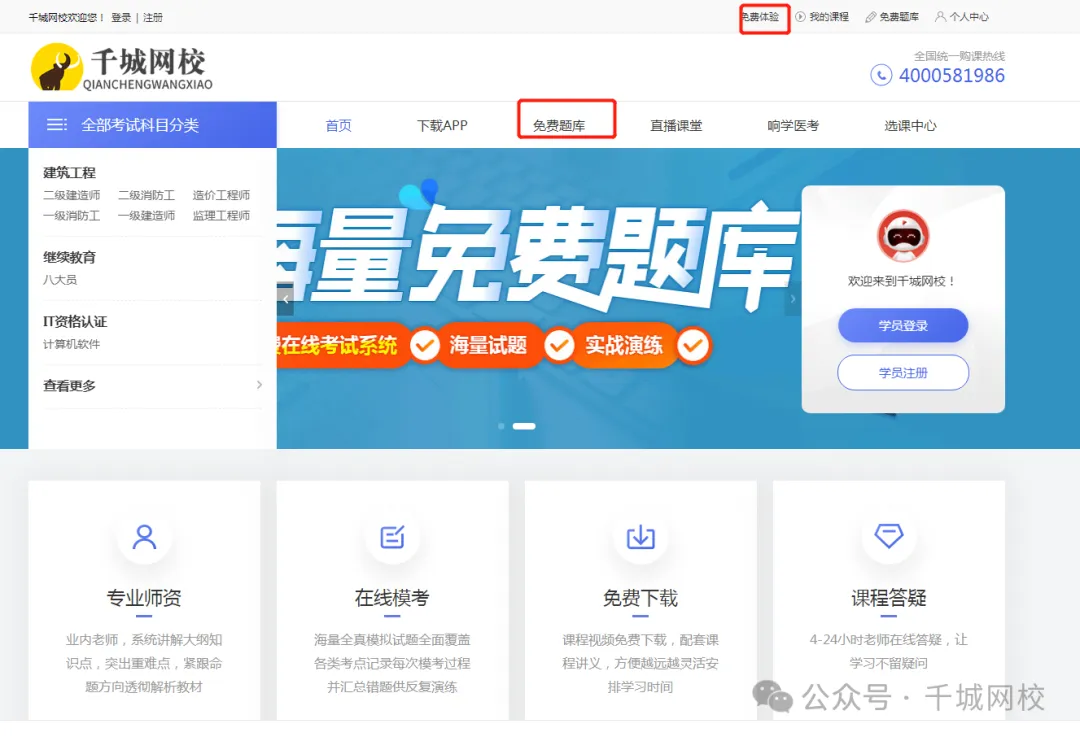Click 免费体验 in top bar
This screenshot has width=1080, height=741.
760,17
